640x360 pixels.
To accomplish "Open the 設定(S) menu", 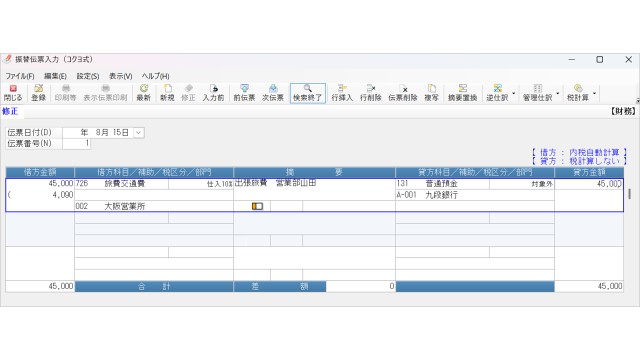I will pyautogui.click(x=88, y=76).
